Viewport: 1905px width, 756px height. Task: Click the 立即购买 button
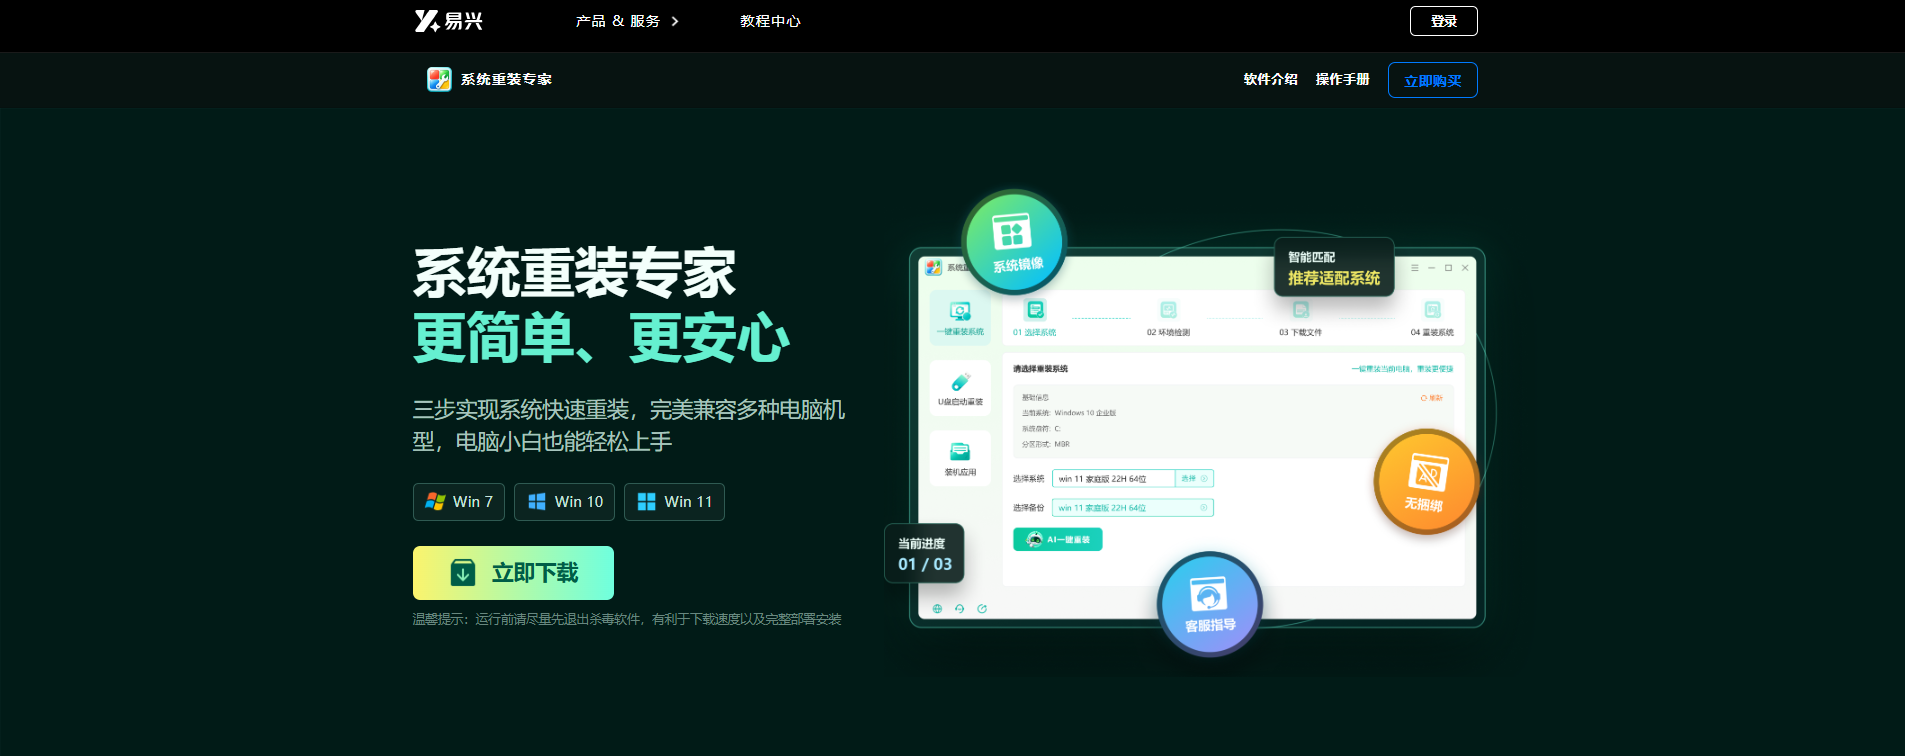(1432, 80)
